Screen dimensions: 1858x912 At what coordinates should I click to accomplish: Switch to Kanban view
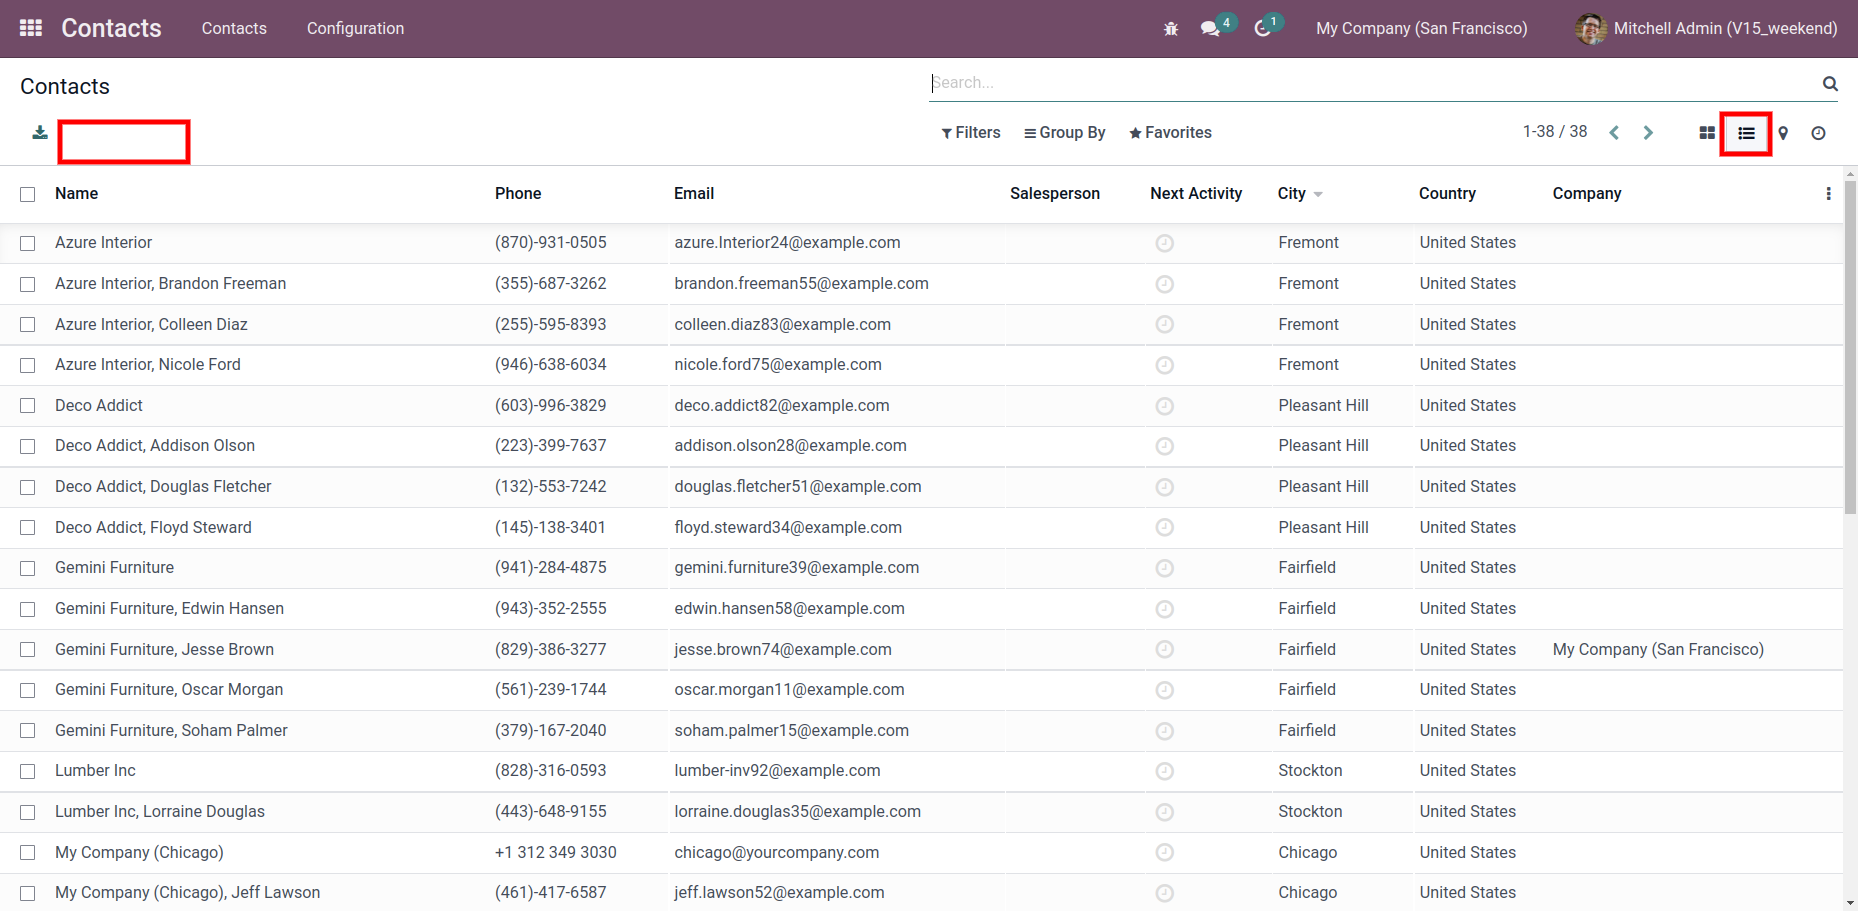[1707, 133]
